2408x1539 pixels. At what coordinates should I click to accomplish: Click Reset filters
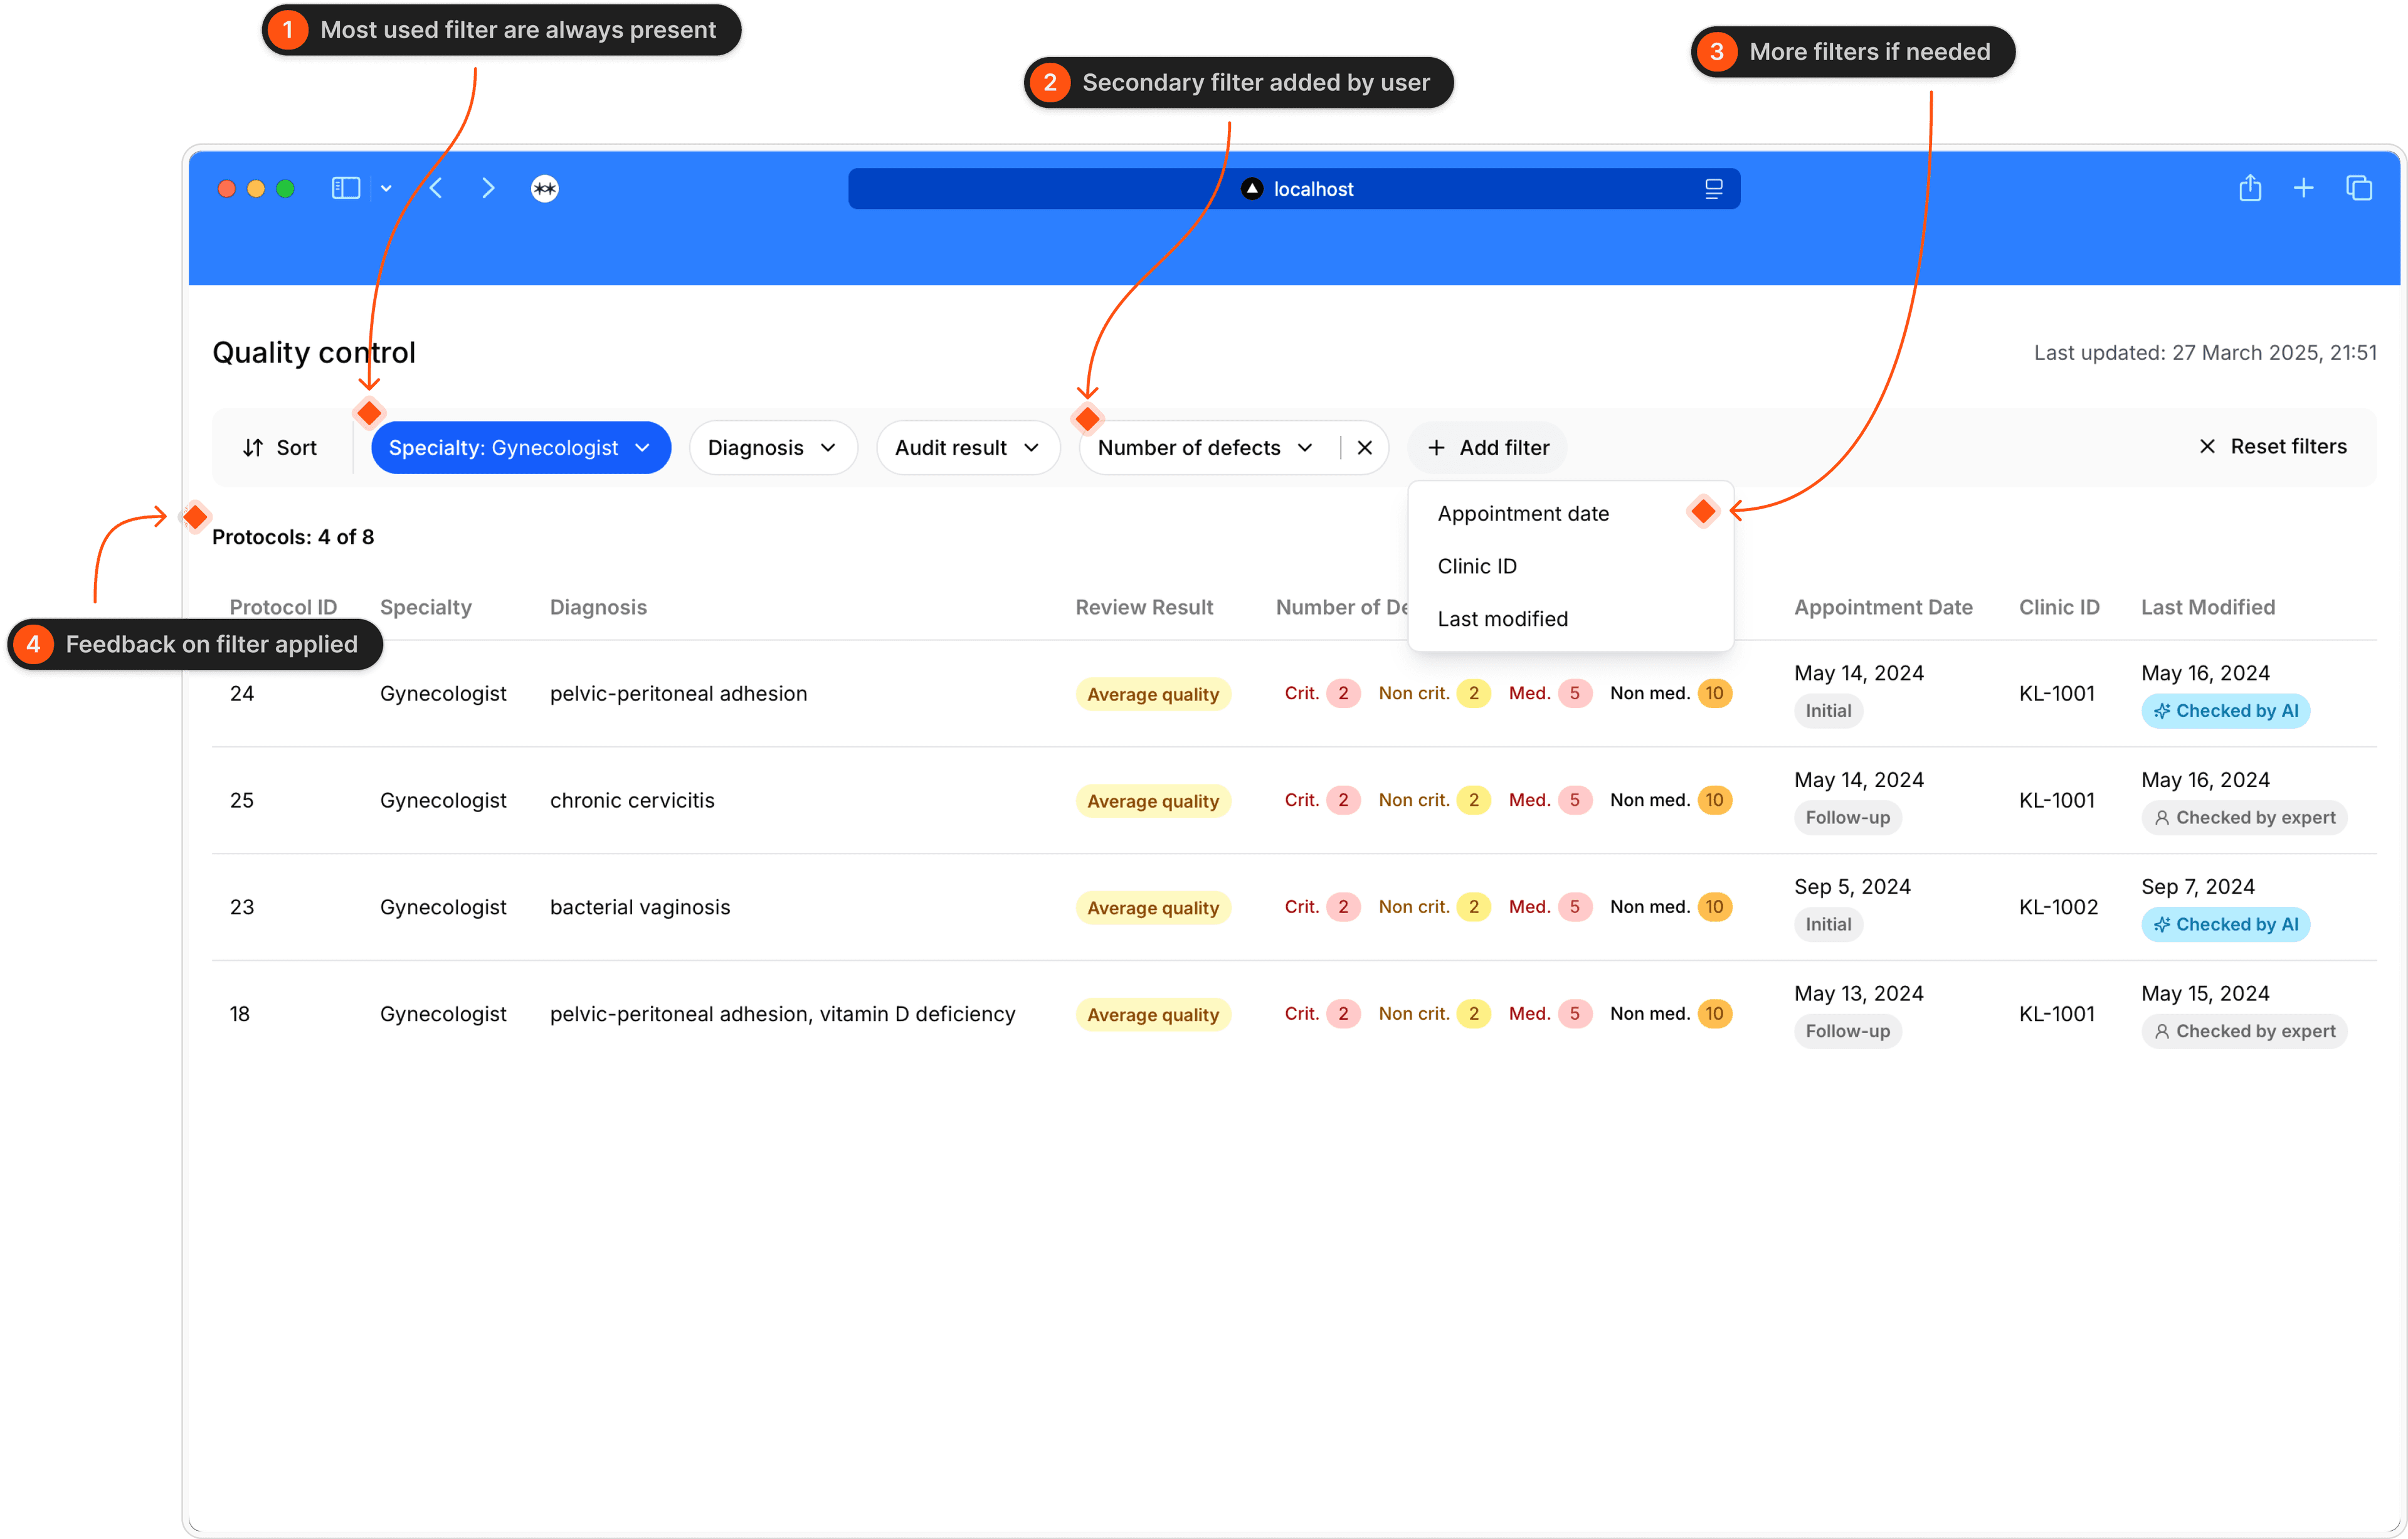click(x=2272, y=447)
